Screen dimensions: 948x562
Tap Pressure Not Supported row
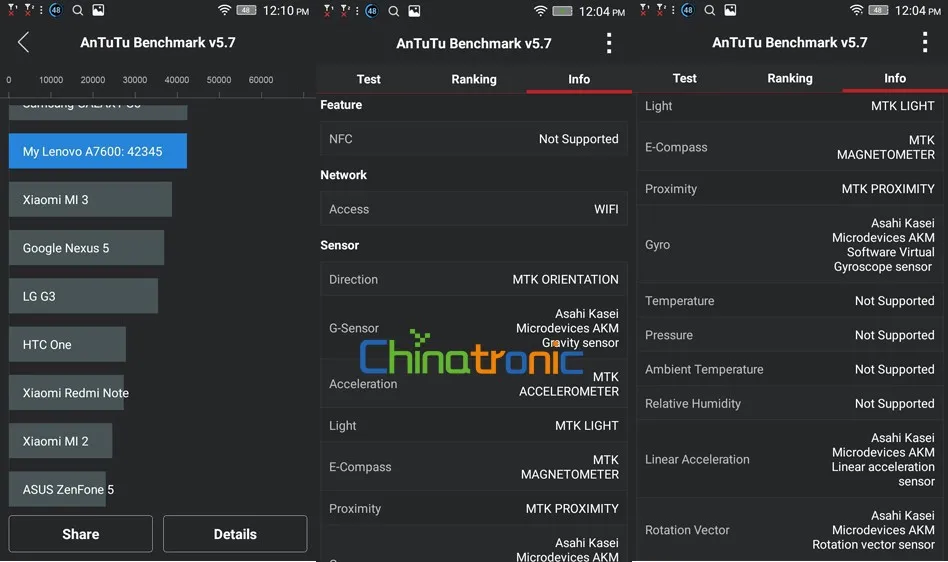(x=790, y=335)
